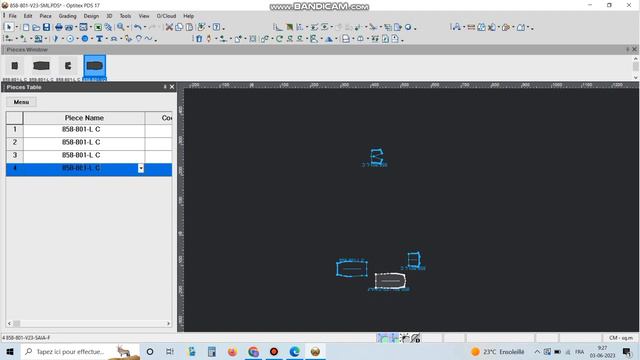
Task: Click the blue triangle grading icon
Action: tap(329, 39)
